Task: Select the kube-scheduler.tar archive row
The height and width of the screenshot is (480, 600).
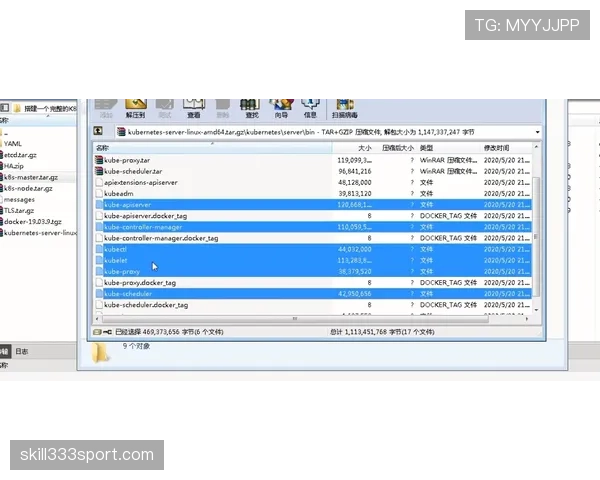Action: (313, 171)
